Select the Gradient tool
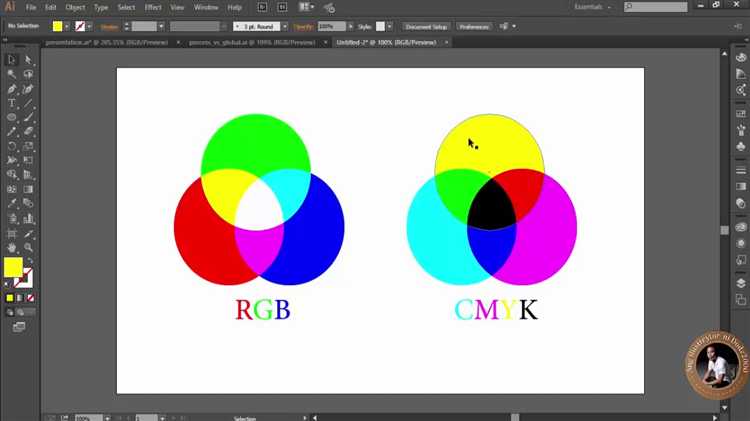Image resolution: width=750 pixels, height=421 pixels. (x=28, y=189)
